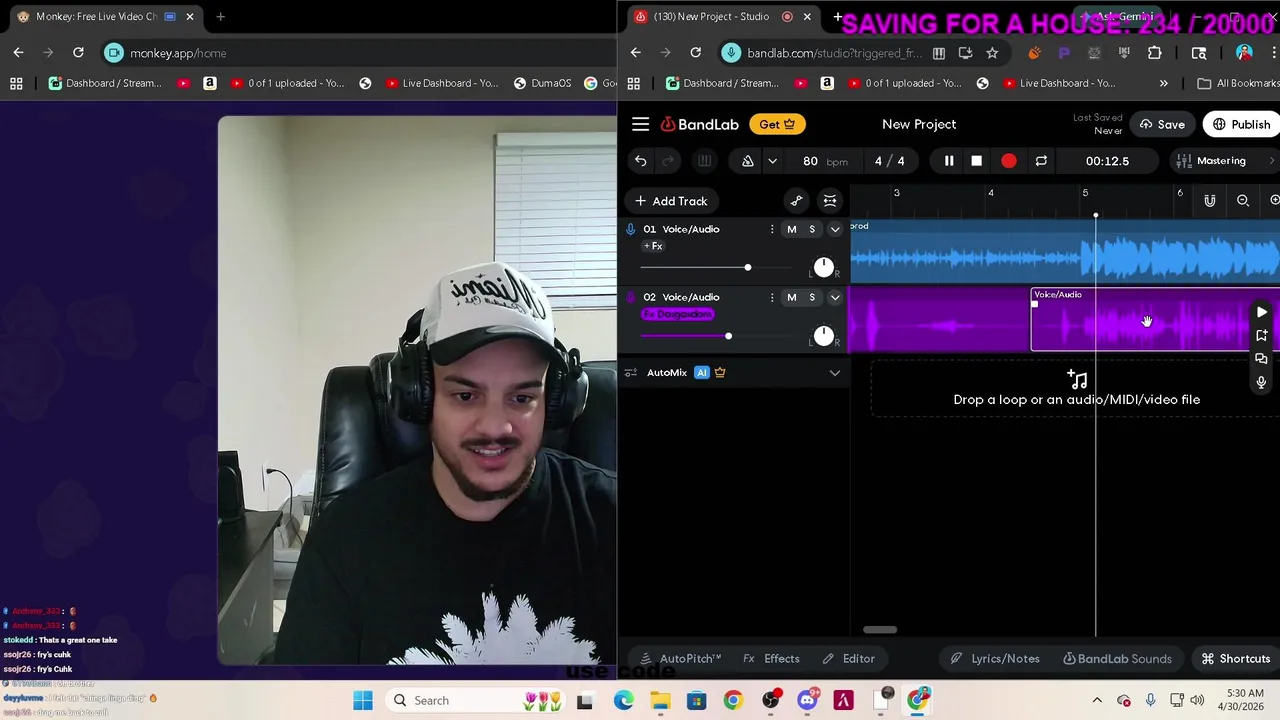Toggle the timeline snap magnet icon
Viewport: 1280px width, 720px height.
1209,201
